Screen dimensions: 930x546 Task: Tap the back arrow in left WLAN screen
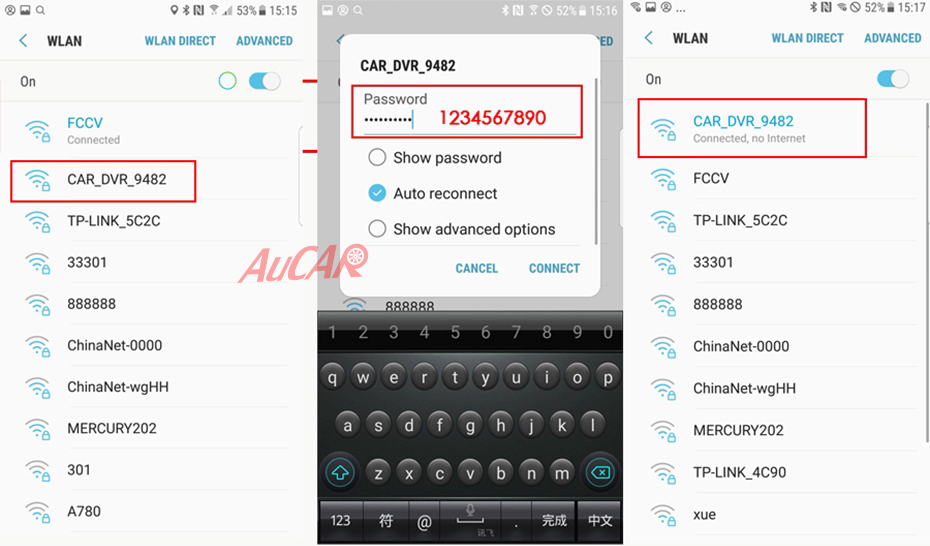tap(23, 40)
